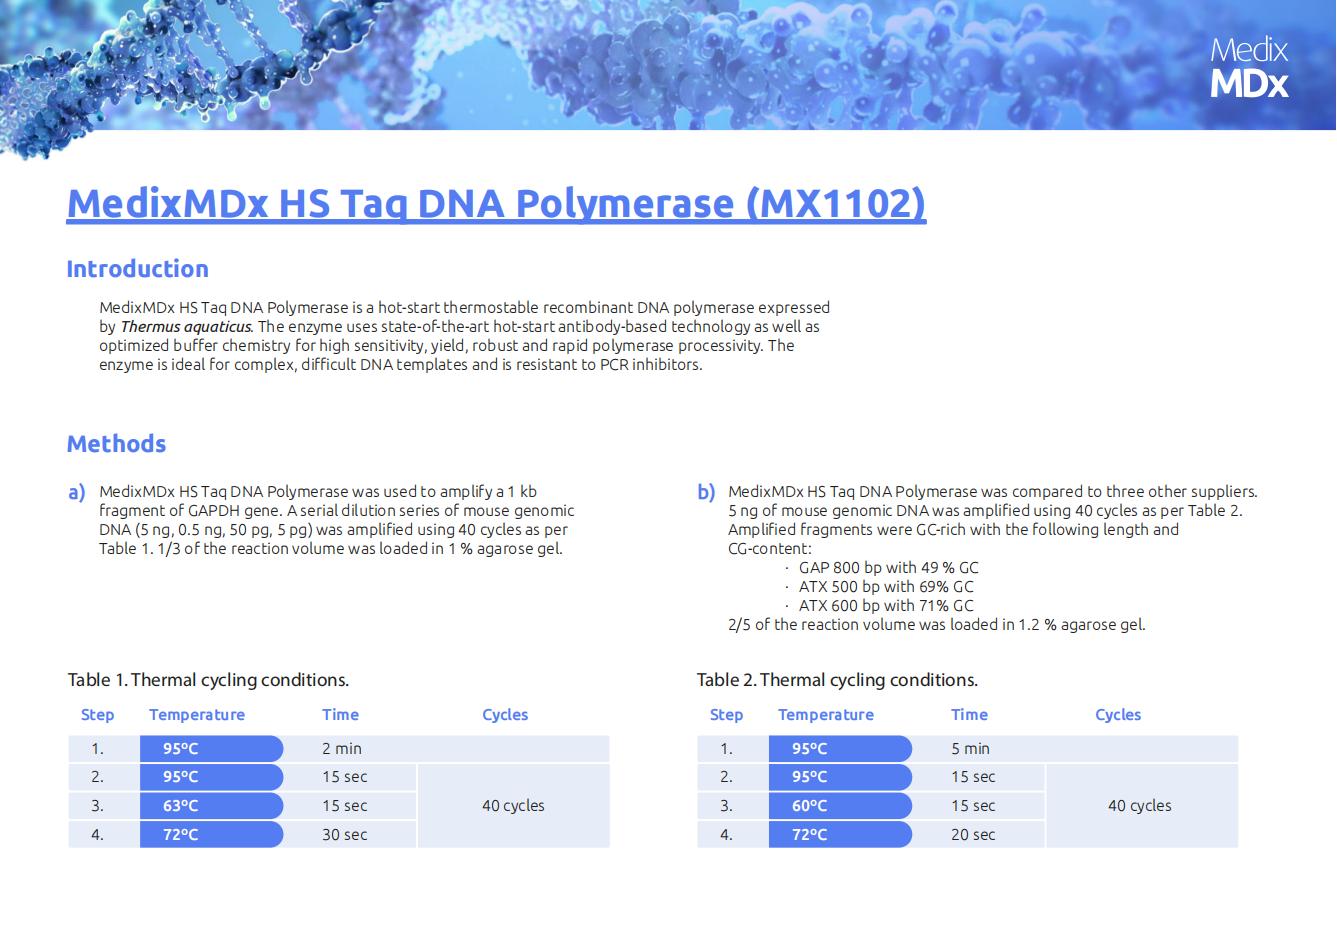Click the Table 1 thermal cycling caption
Image resolution: width=1337 pixels, height=945 pixels.
click(208, 680)
